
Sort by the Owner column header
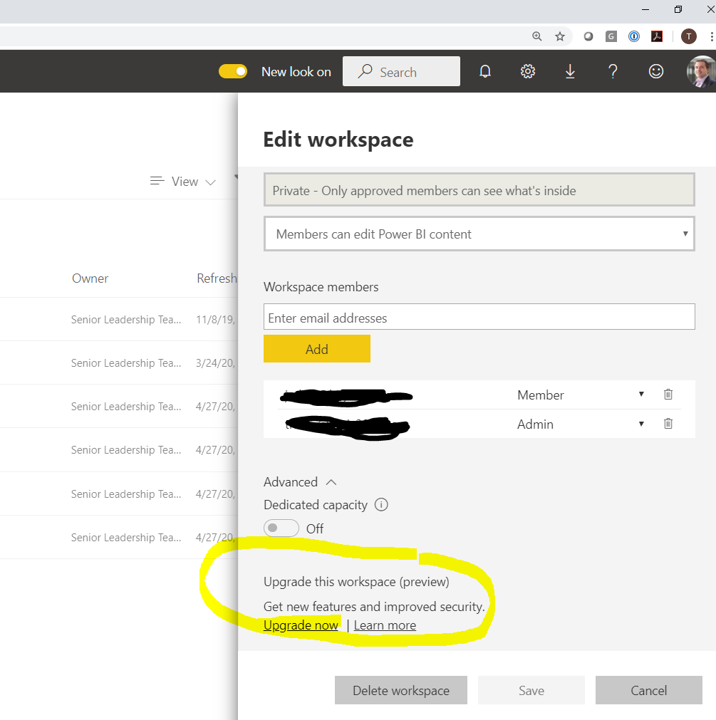[x=90, y=278]
